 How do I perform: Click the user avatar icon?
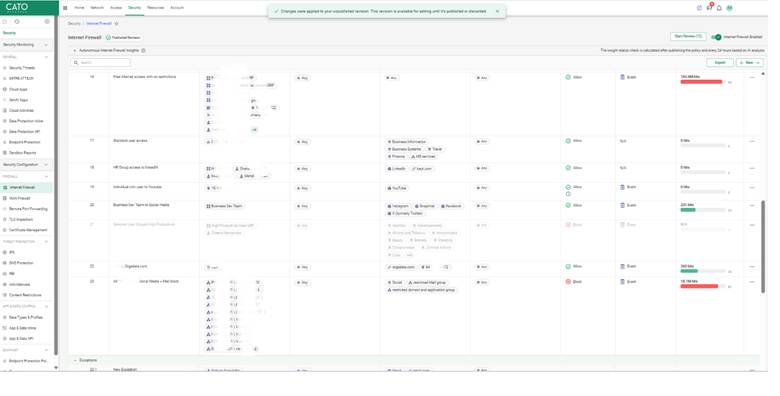[729, 8]
